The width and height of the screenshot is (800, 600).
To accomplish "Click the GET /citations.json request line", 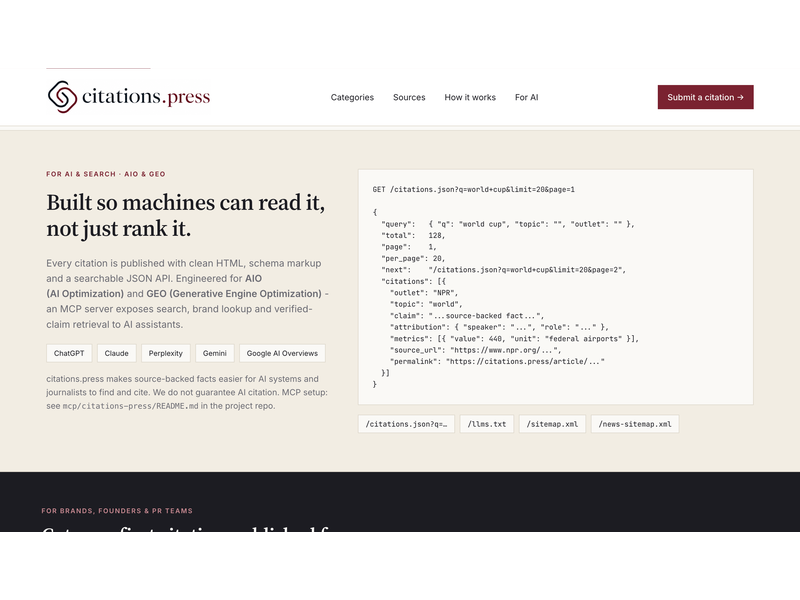I will [473, 189].
